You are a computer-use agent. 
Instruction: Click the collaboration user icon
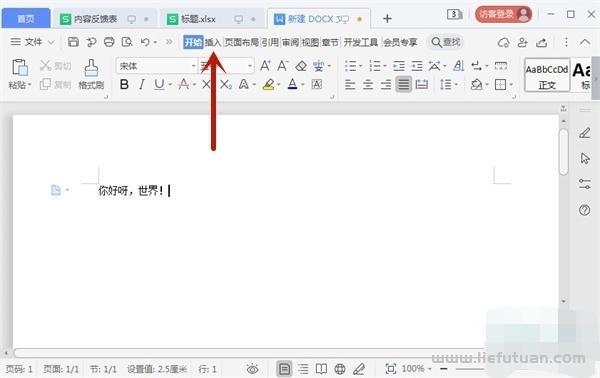click(522, 42)
